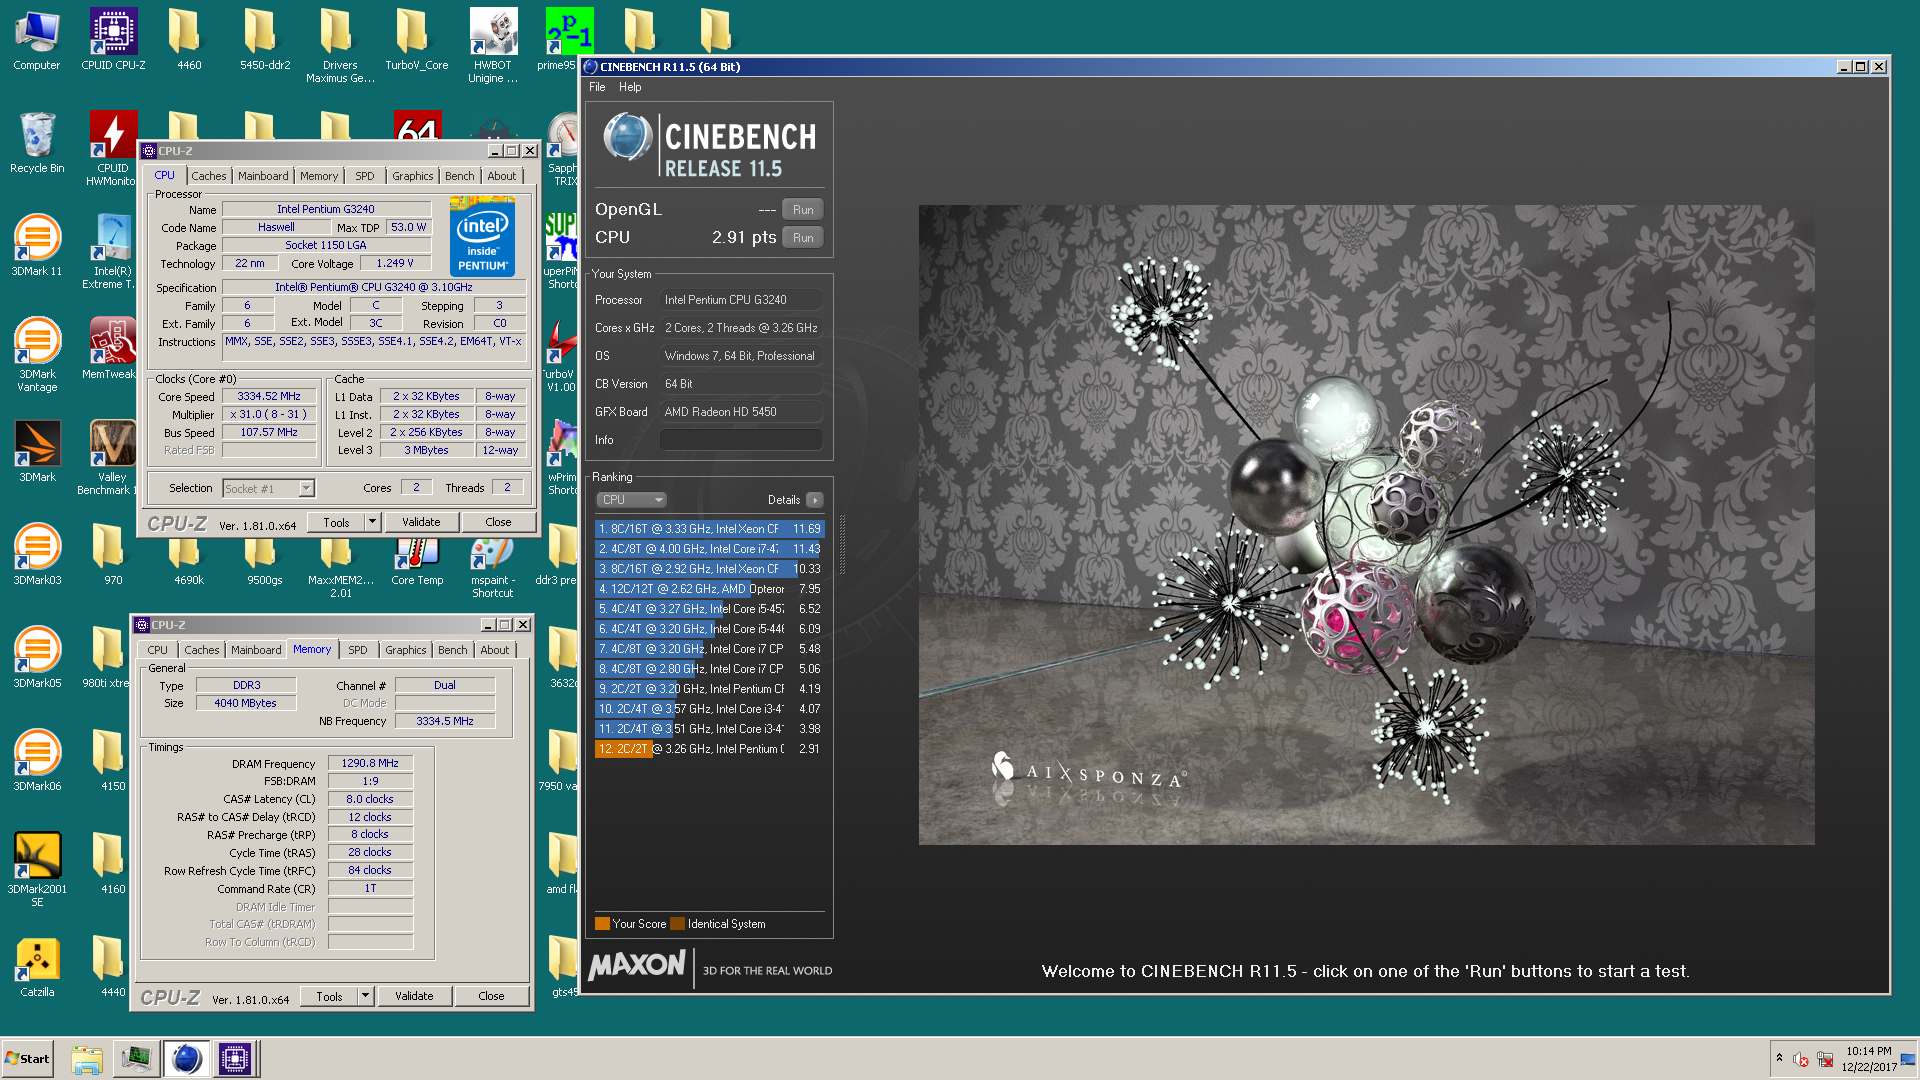
Task: Click Validate in lower CPU-Z window
Action: point(414,996)
